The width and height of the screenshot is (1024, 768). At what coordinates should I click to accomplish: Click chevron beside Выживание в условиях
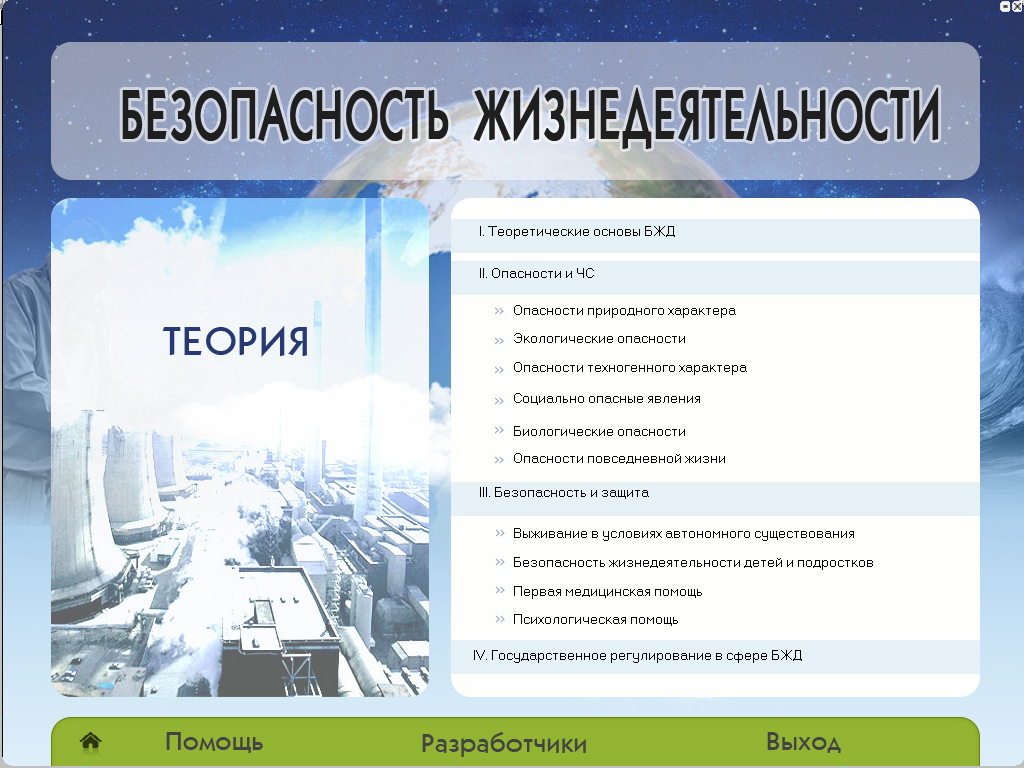[x=500, y=533]
